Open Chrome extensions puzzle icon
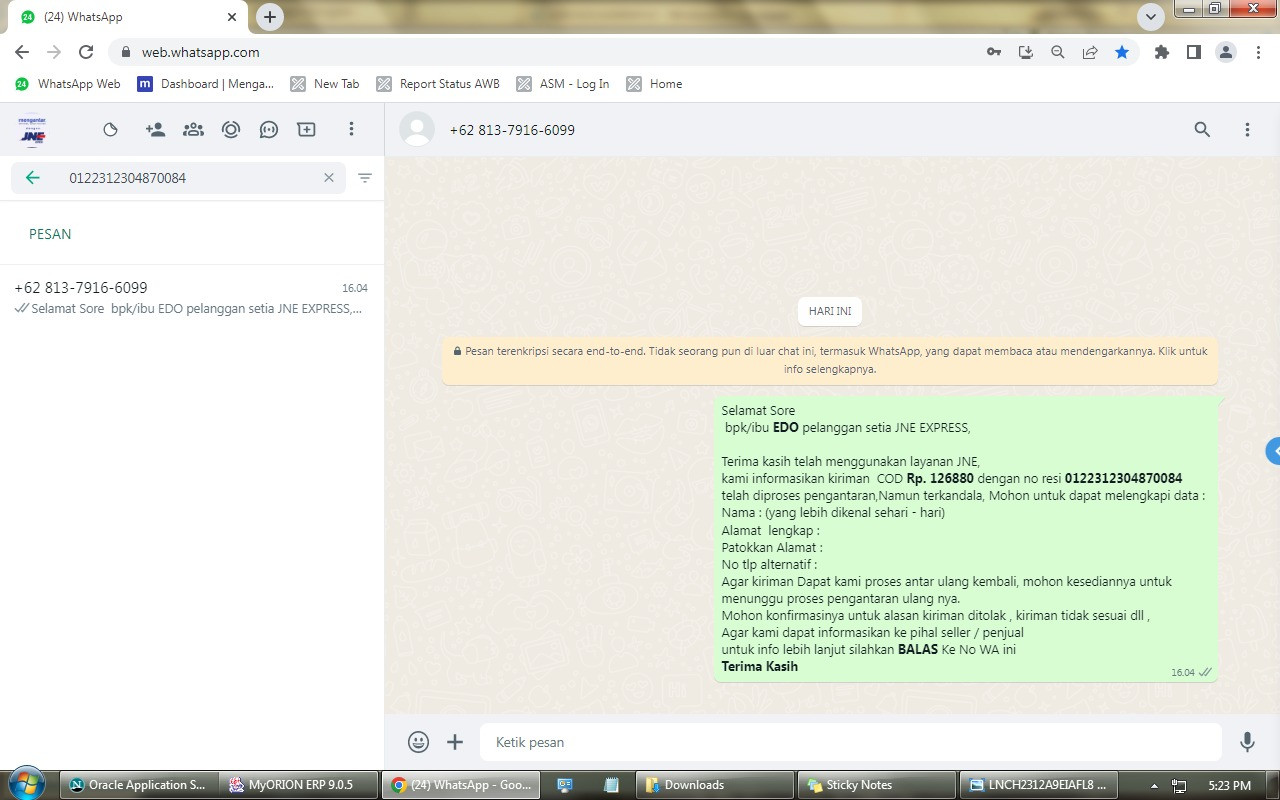Image resolution: width=1280 pixels, height=800 pixels. (x=1162, y=52)
